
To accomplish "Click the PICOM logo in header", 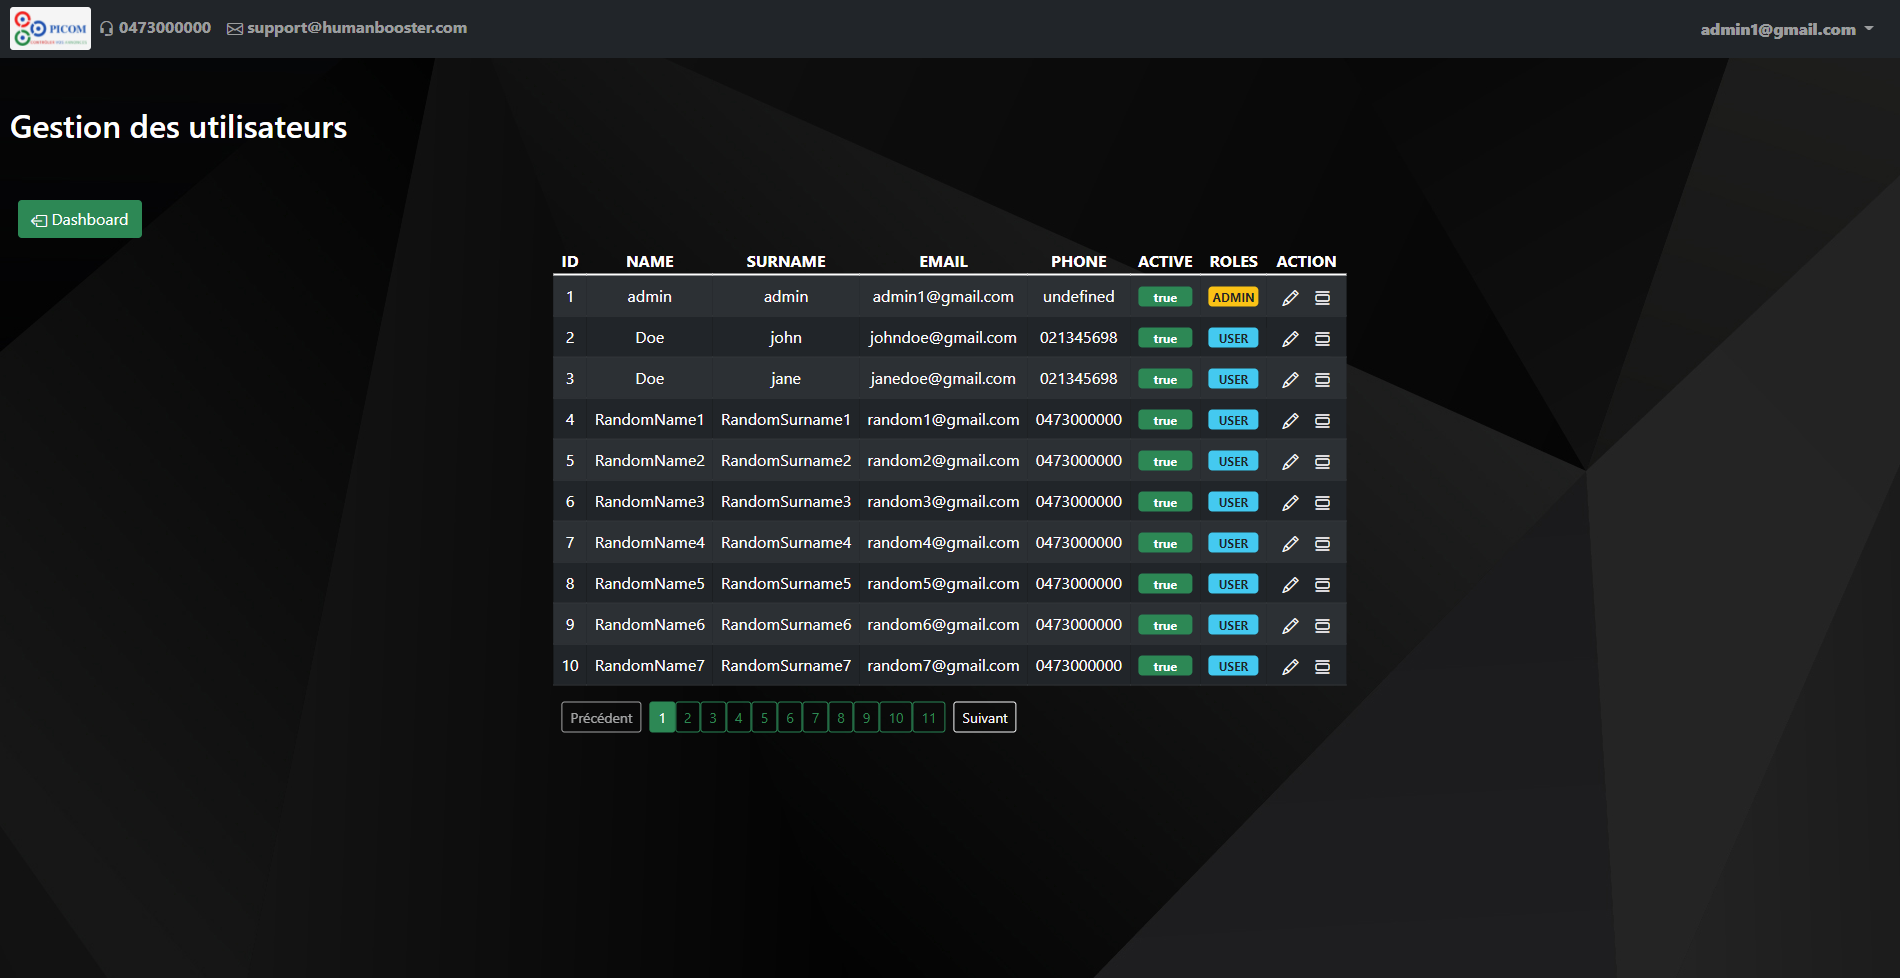I will click(x=50, y=28).
